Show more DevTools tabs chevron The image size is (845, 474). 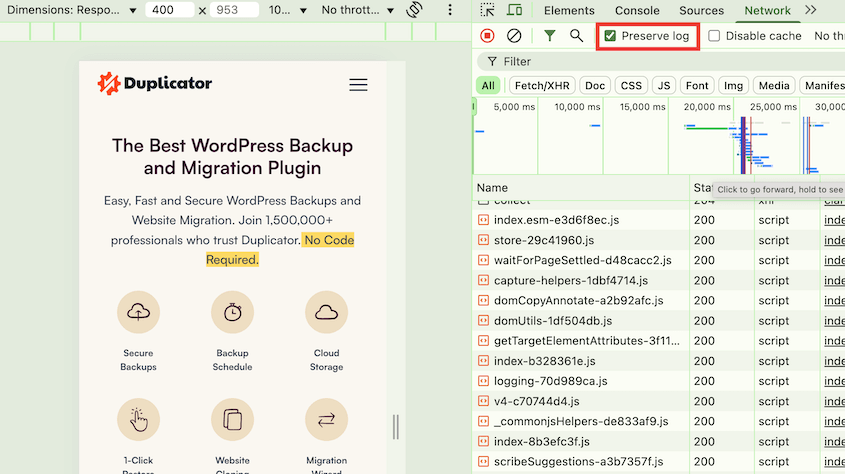click(x=811, y=10)
